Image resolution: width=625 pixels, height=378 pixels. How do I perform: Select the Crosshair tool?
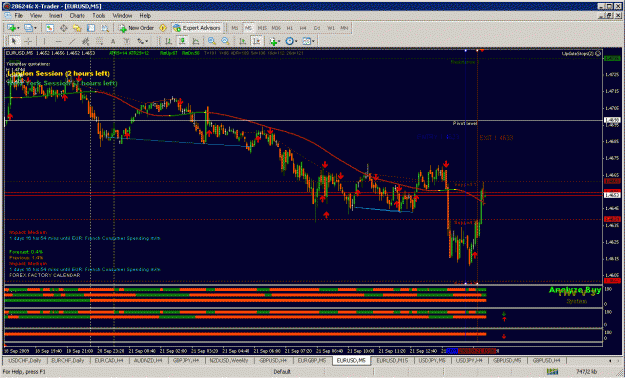click(28, 41)
